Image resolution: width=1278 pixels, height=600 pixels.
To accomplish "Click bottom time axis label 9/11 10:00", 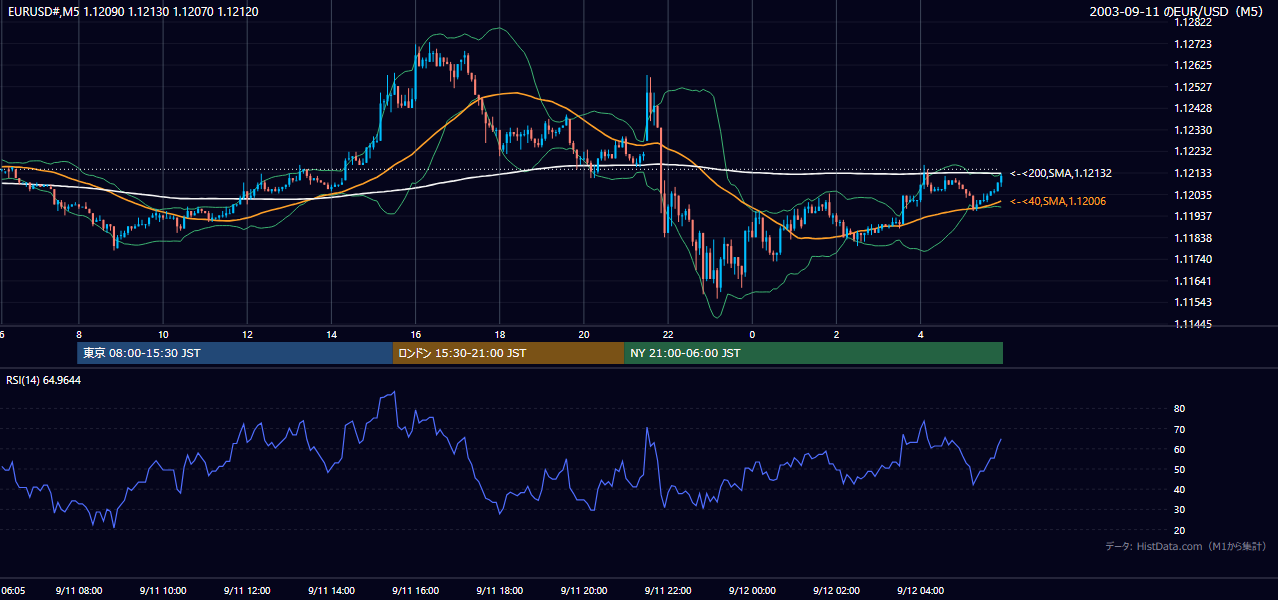I will click(x=163, y=591).
